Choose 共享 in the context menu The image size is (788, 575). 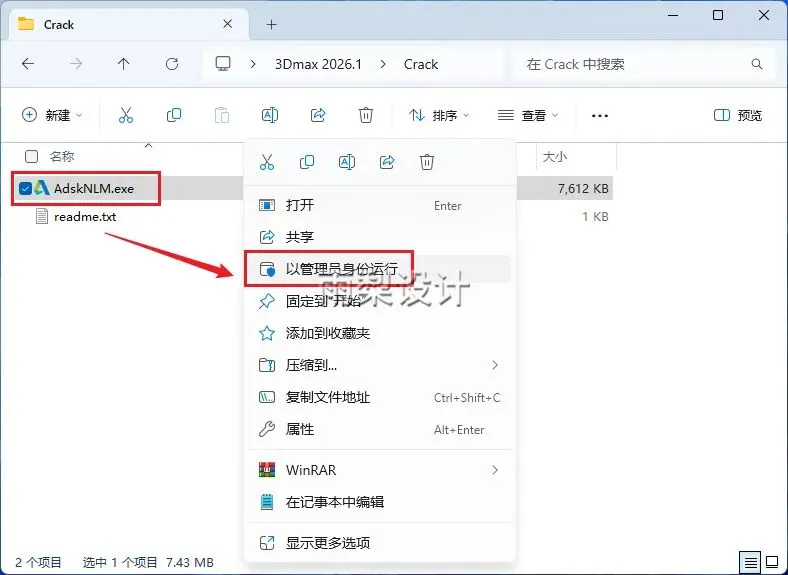coord(379,237)
